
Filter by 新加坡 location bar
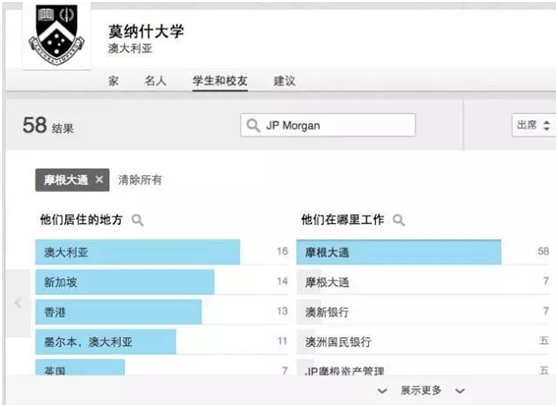coord(125,282)
